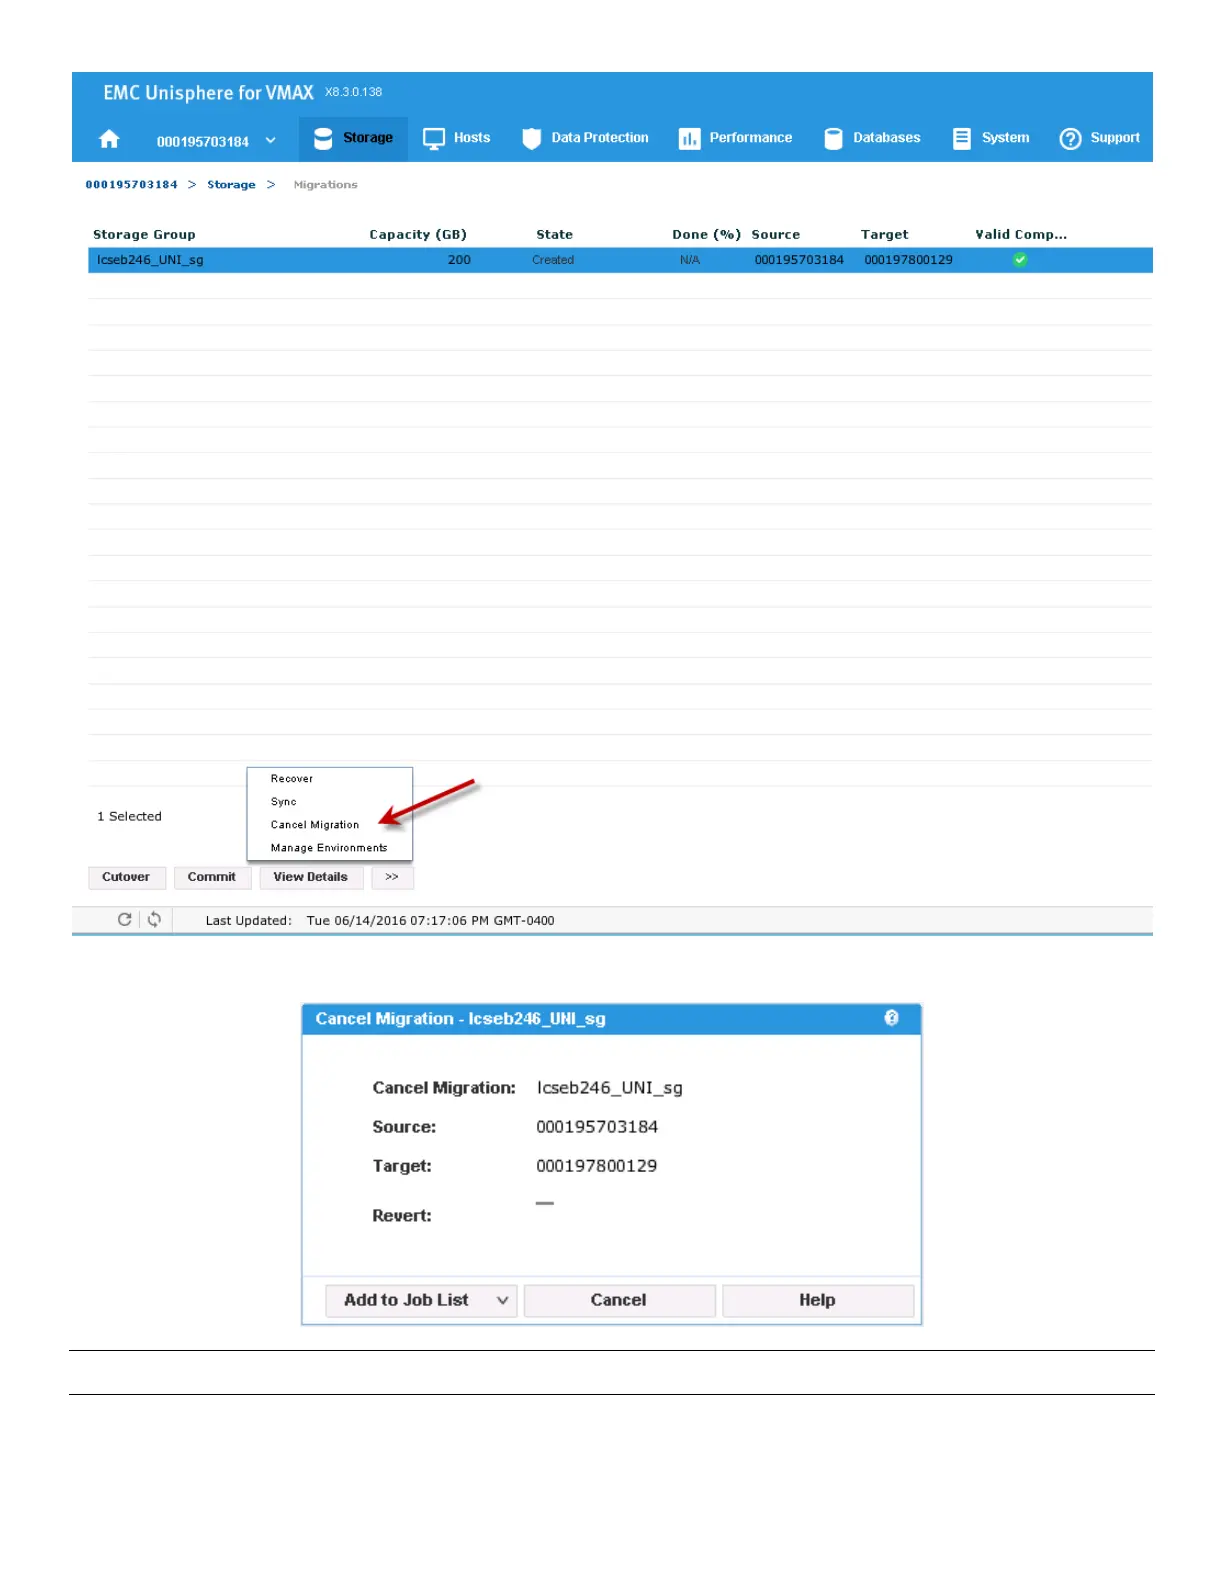The image size is (1224, 1584).
Task: Click the N/A done percentage cell
Action: (x=690, y=260)
